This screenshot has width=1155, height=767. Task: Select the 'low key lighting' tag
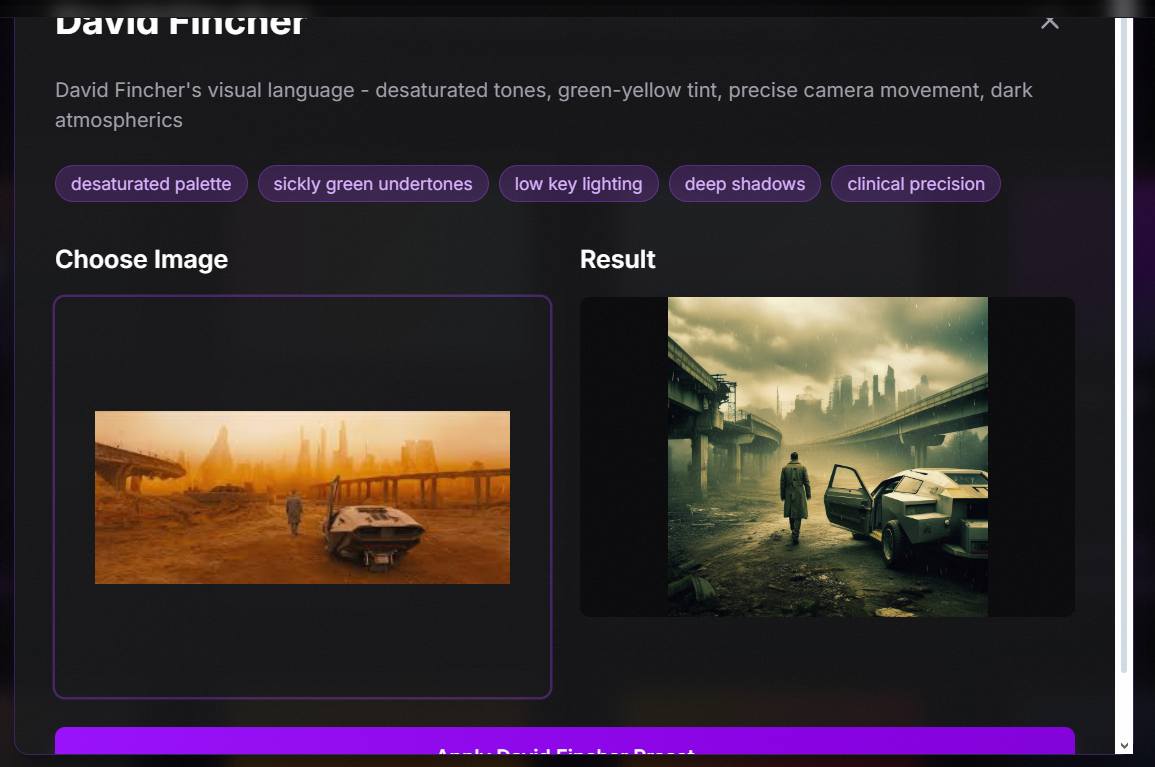click(578, 183)
